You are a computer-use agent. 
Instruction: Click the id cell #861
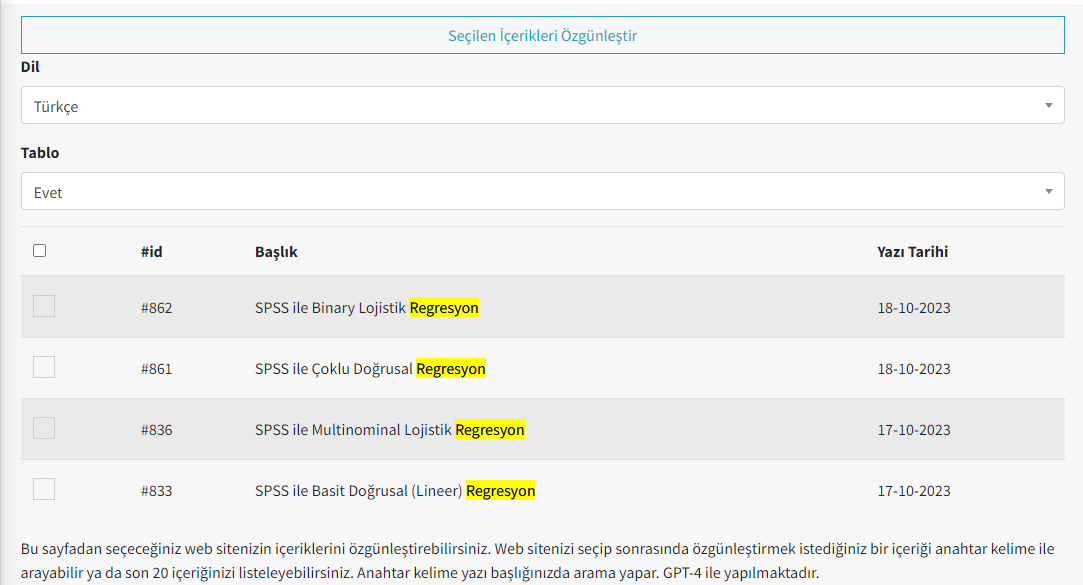click(157, 369)
